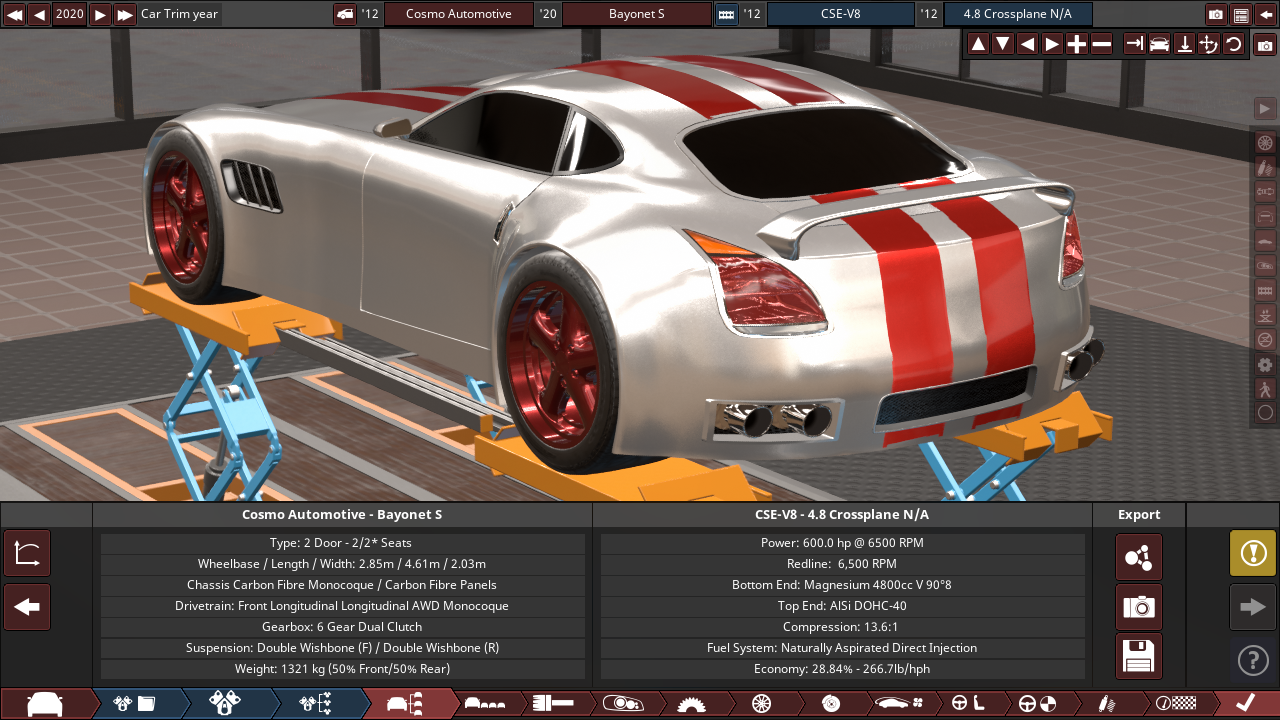Open the engine tree list tab
This screenshot has width=1280, height=720.
click(x=315, y=703)
